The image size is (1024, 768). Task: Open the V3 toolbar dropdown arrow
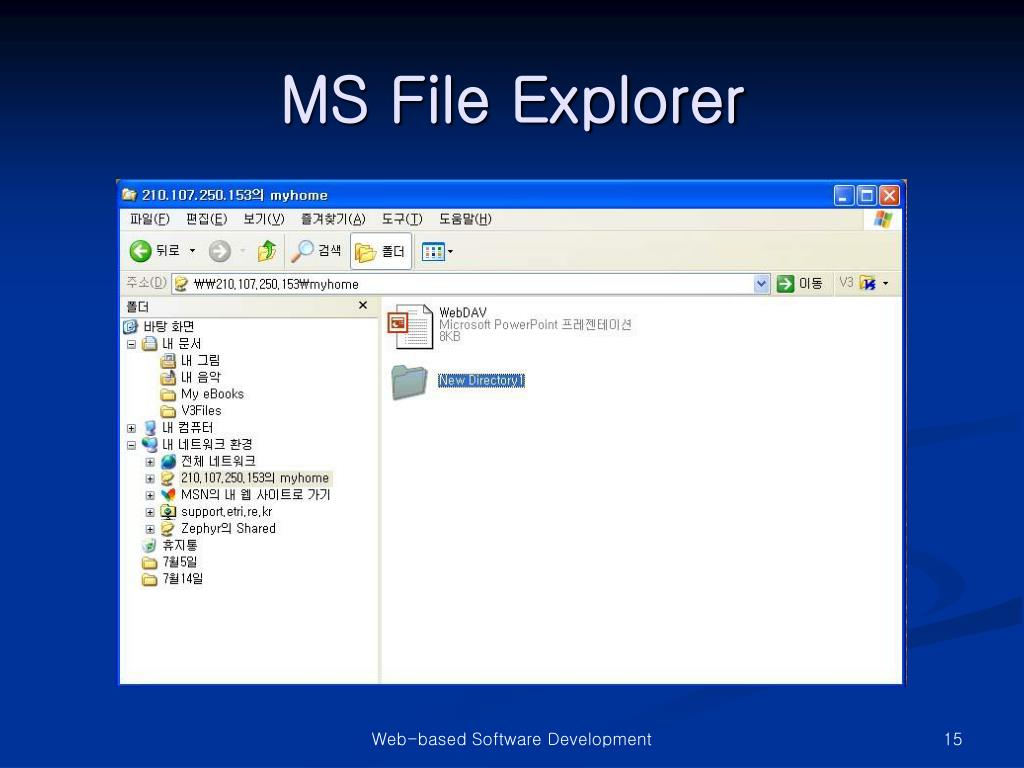click(886, 283)
